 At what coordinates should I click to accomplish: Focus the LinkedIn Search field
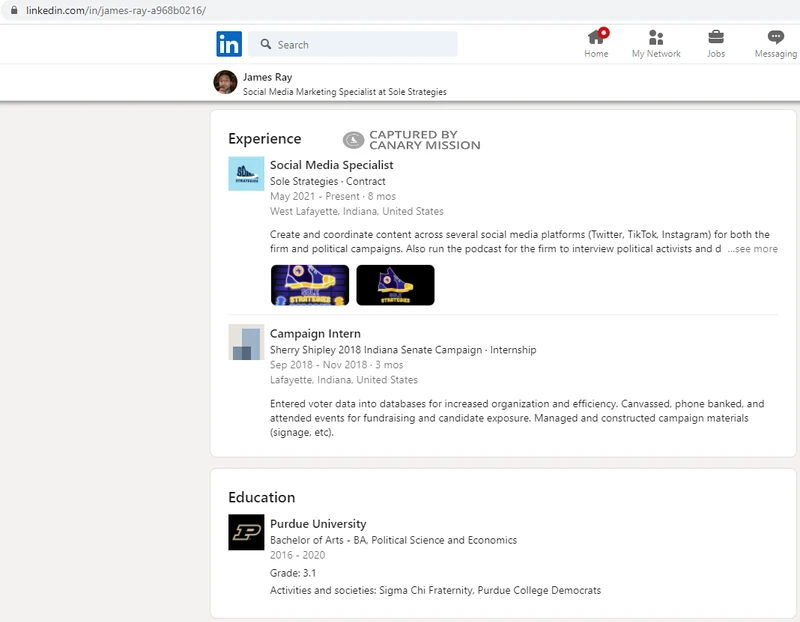[353, 44]
